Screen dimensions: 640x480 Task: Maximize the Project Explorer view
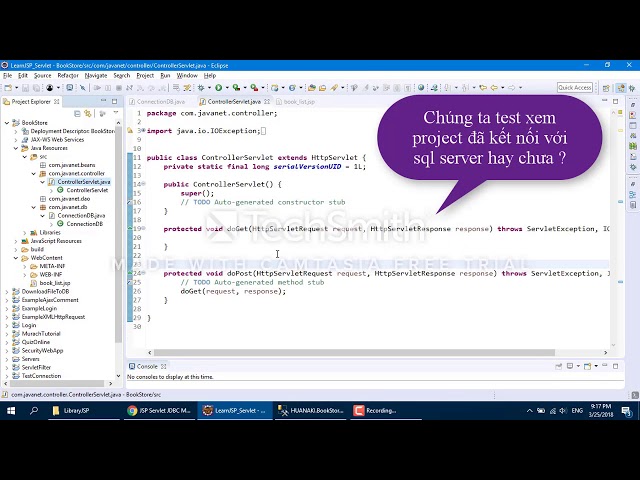(x=114, y=101)
